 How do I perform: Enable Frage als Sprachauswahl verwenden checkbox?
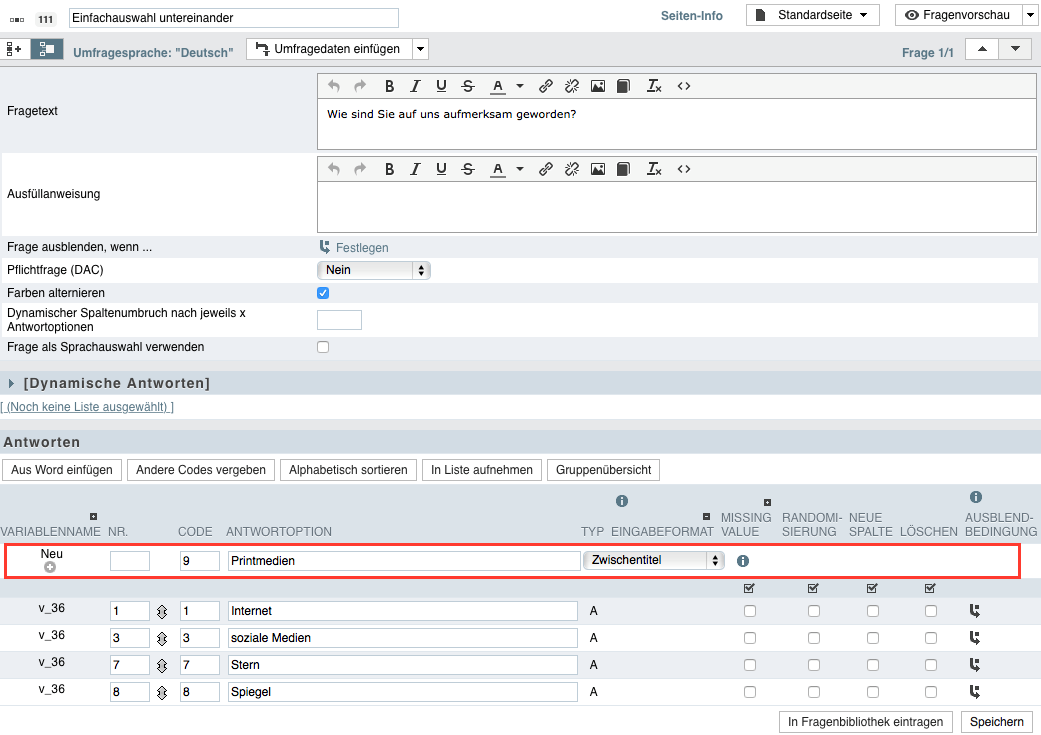(x=323, y=347)
